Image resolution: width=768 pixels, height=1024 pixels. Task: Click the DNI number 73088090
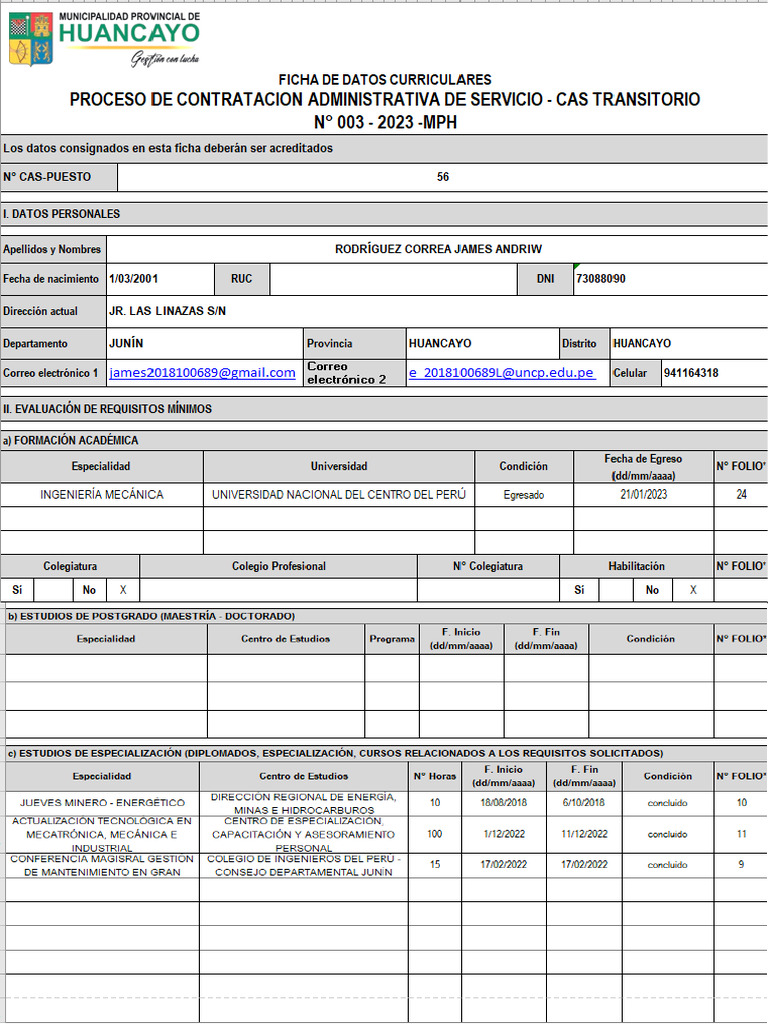601,279
